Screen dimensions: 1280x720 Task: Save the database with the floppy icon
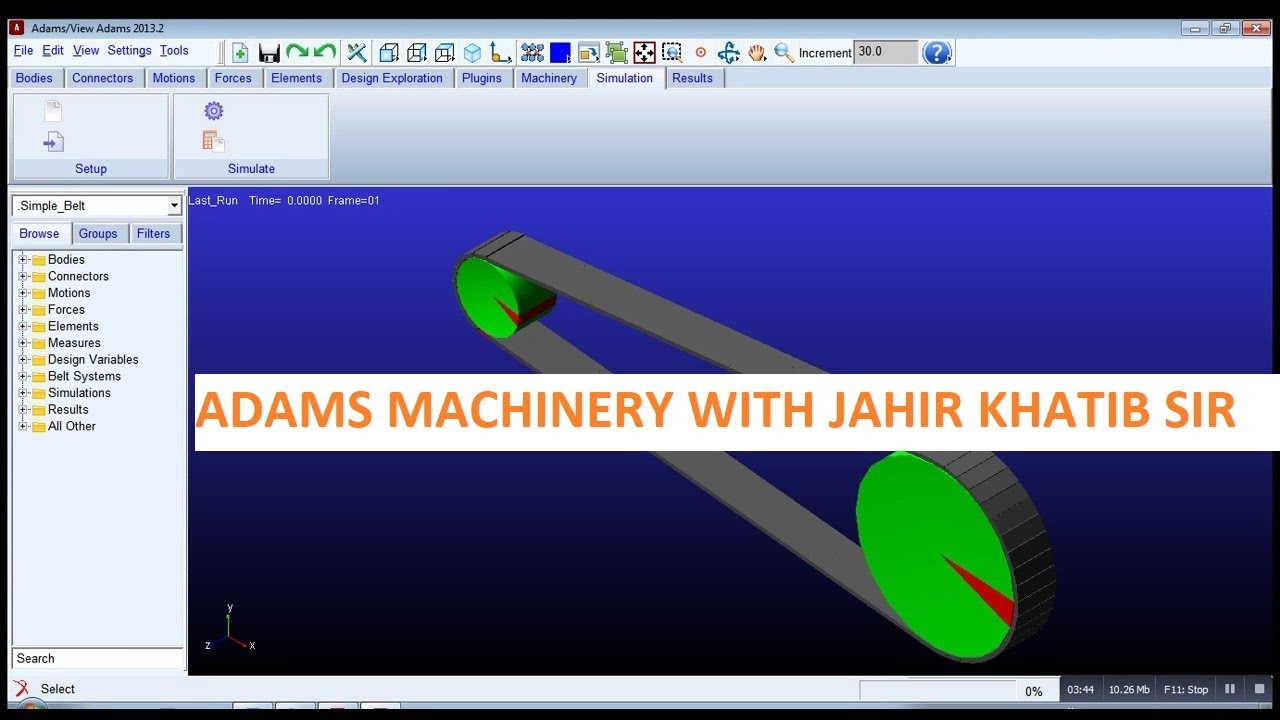269,53
